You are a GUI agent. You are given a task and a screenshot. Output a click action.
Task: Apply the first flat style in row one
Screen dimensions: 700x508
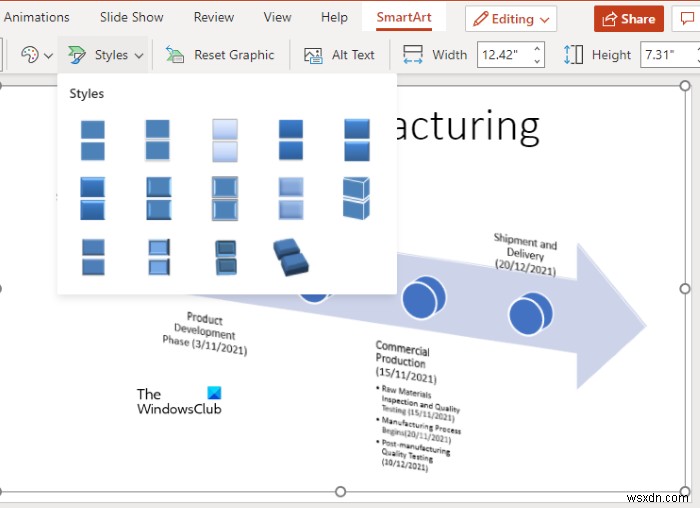(93, 140)
